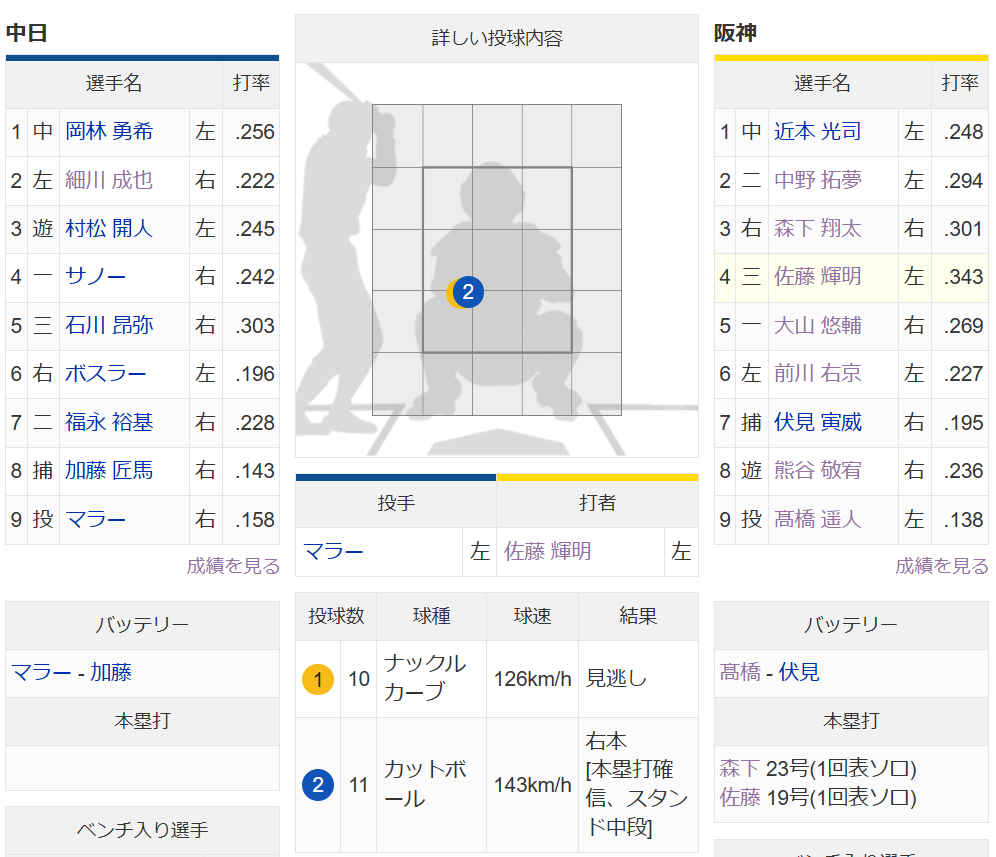Click the 中日 team heading
Image resolution: width=996 pixels, height=857 pixels.
pos(27,32)
